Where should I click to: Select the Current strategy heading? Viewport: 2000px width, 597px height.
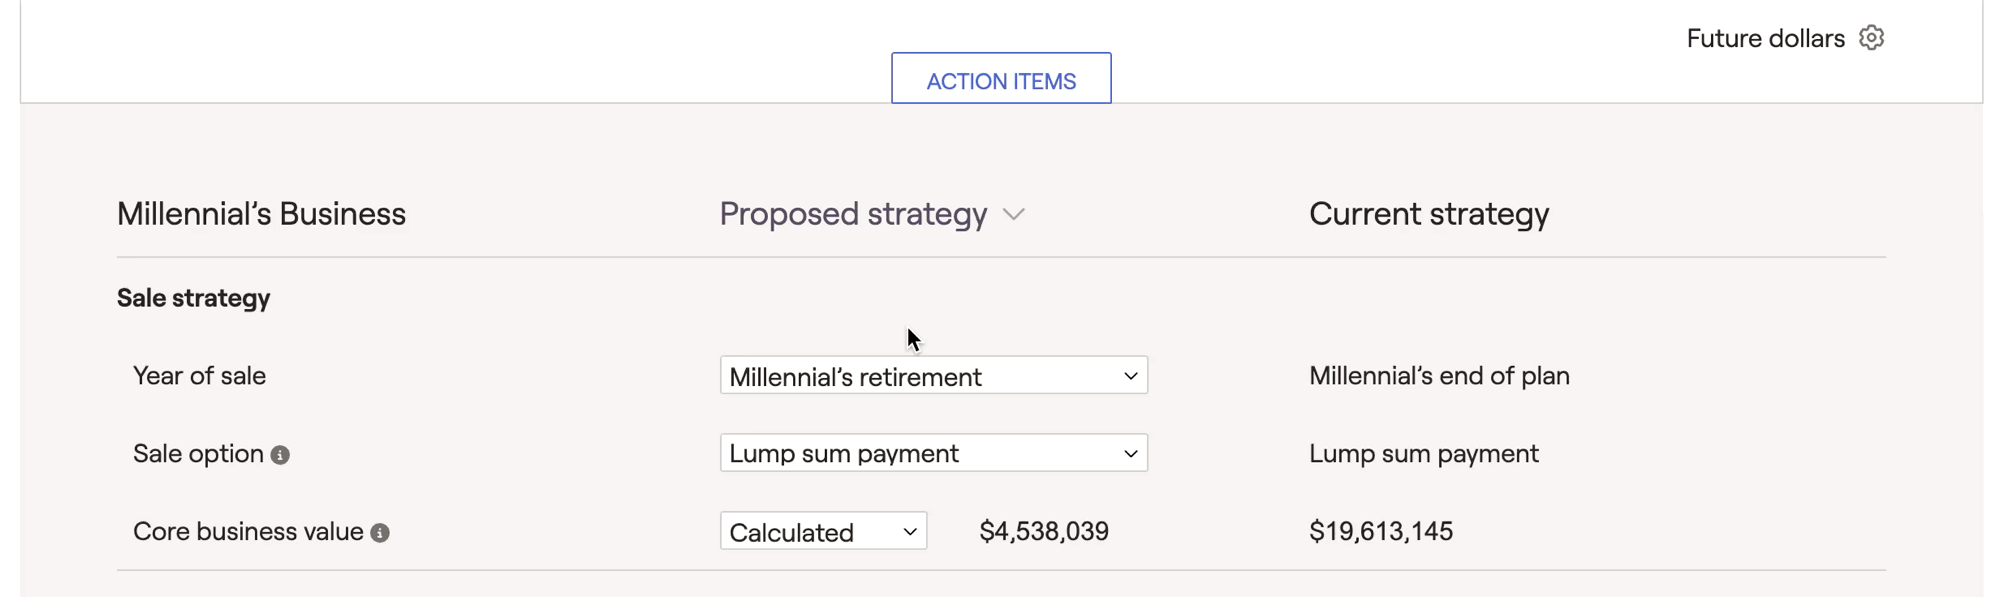(x=1429, y=214)
